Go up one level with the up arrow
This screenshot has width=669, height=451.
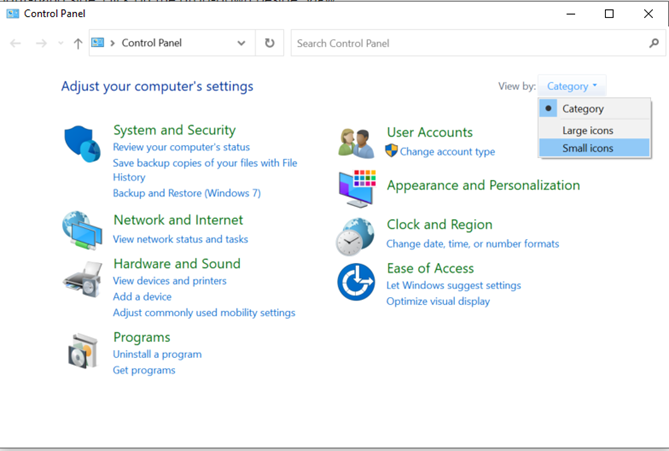tap(78, 43)
